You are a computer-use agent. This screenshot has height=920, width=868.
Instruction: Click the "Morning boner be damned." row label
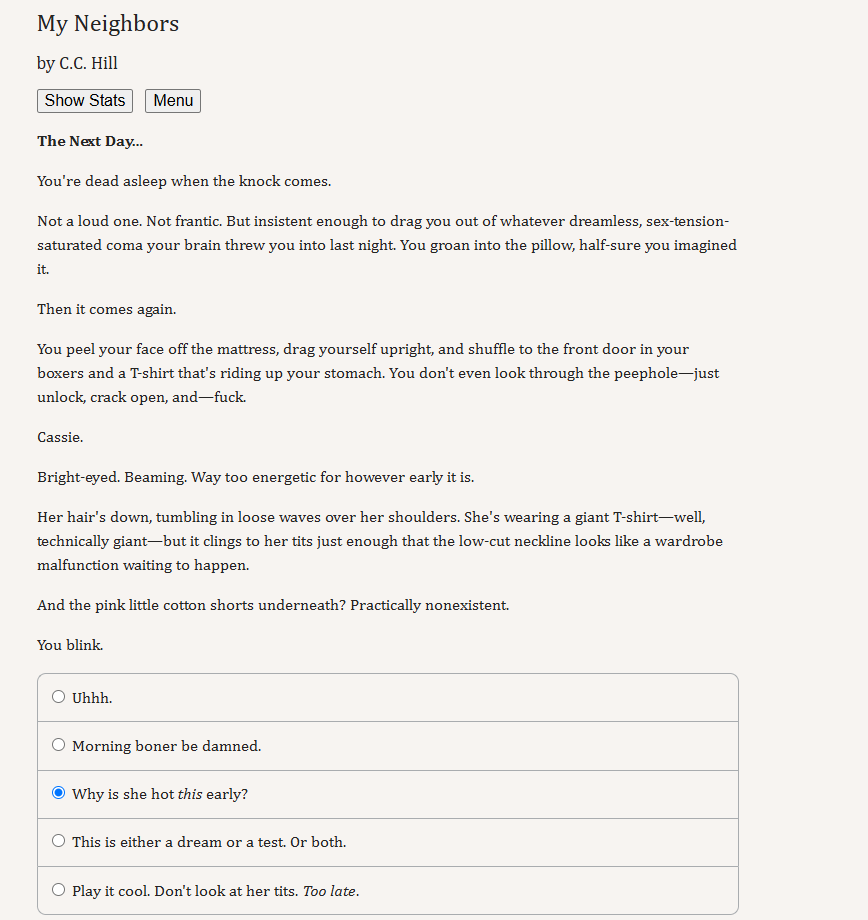click(x=167, y=746)
